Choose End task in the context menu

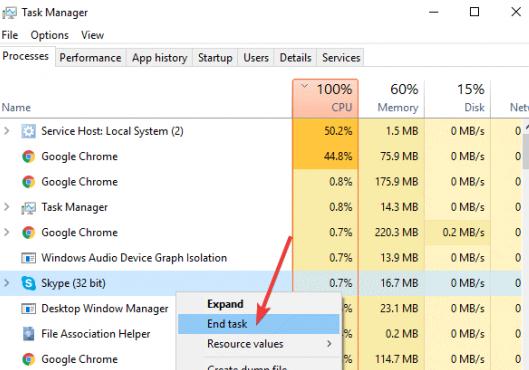pyautogui.click(x=259, y=324)
